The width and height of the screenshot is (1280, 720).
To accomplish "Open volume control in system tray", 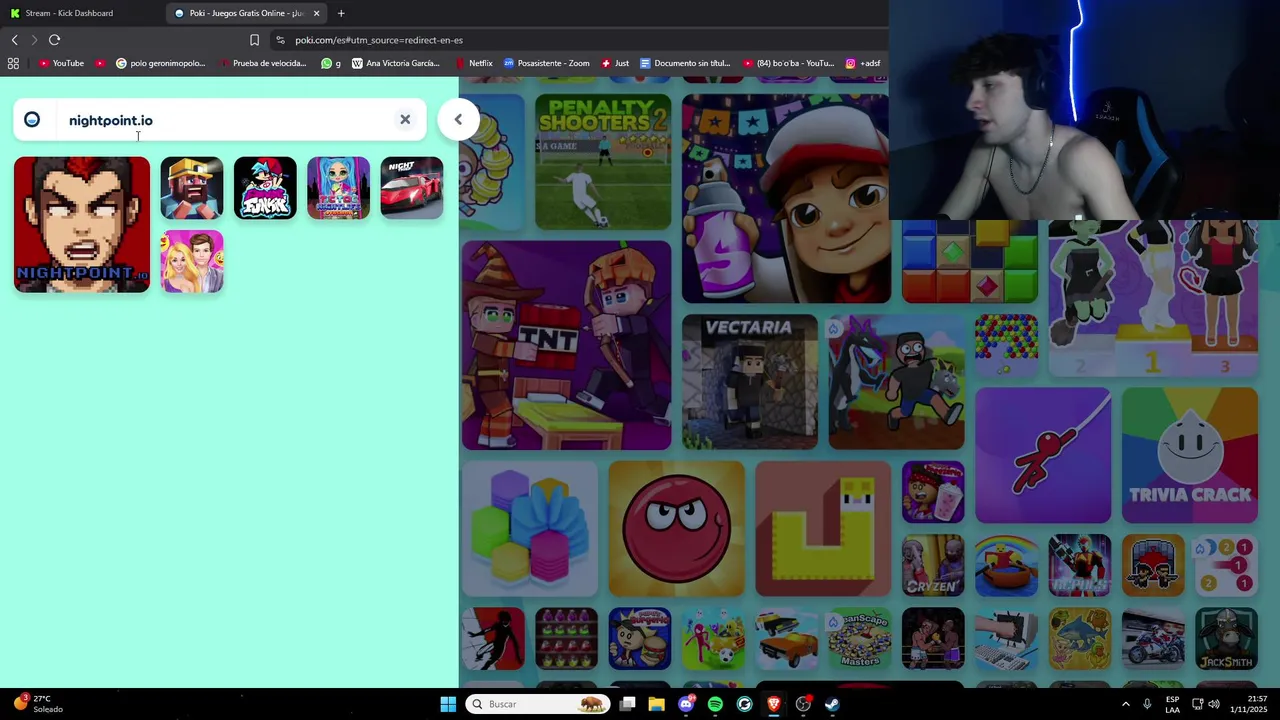I will tap(1214, 704).
